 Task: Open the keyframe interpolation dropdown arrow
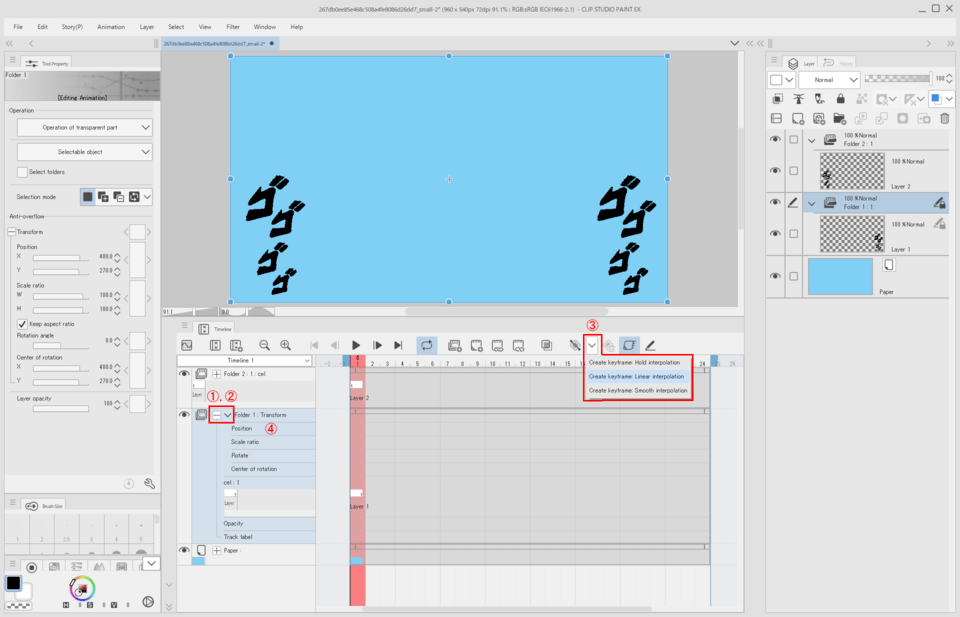click(x=591, y=345)
